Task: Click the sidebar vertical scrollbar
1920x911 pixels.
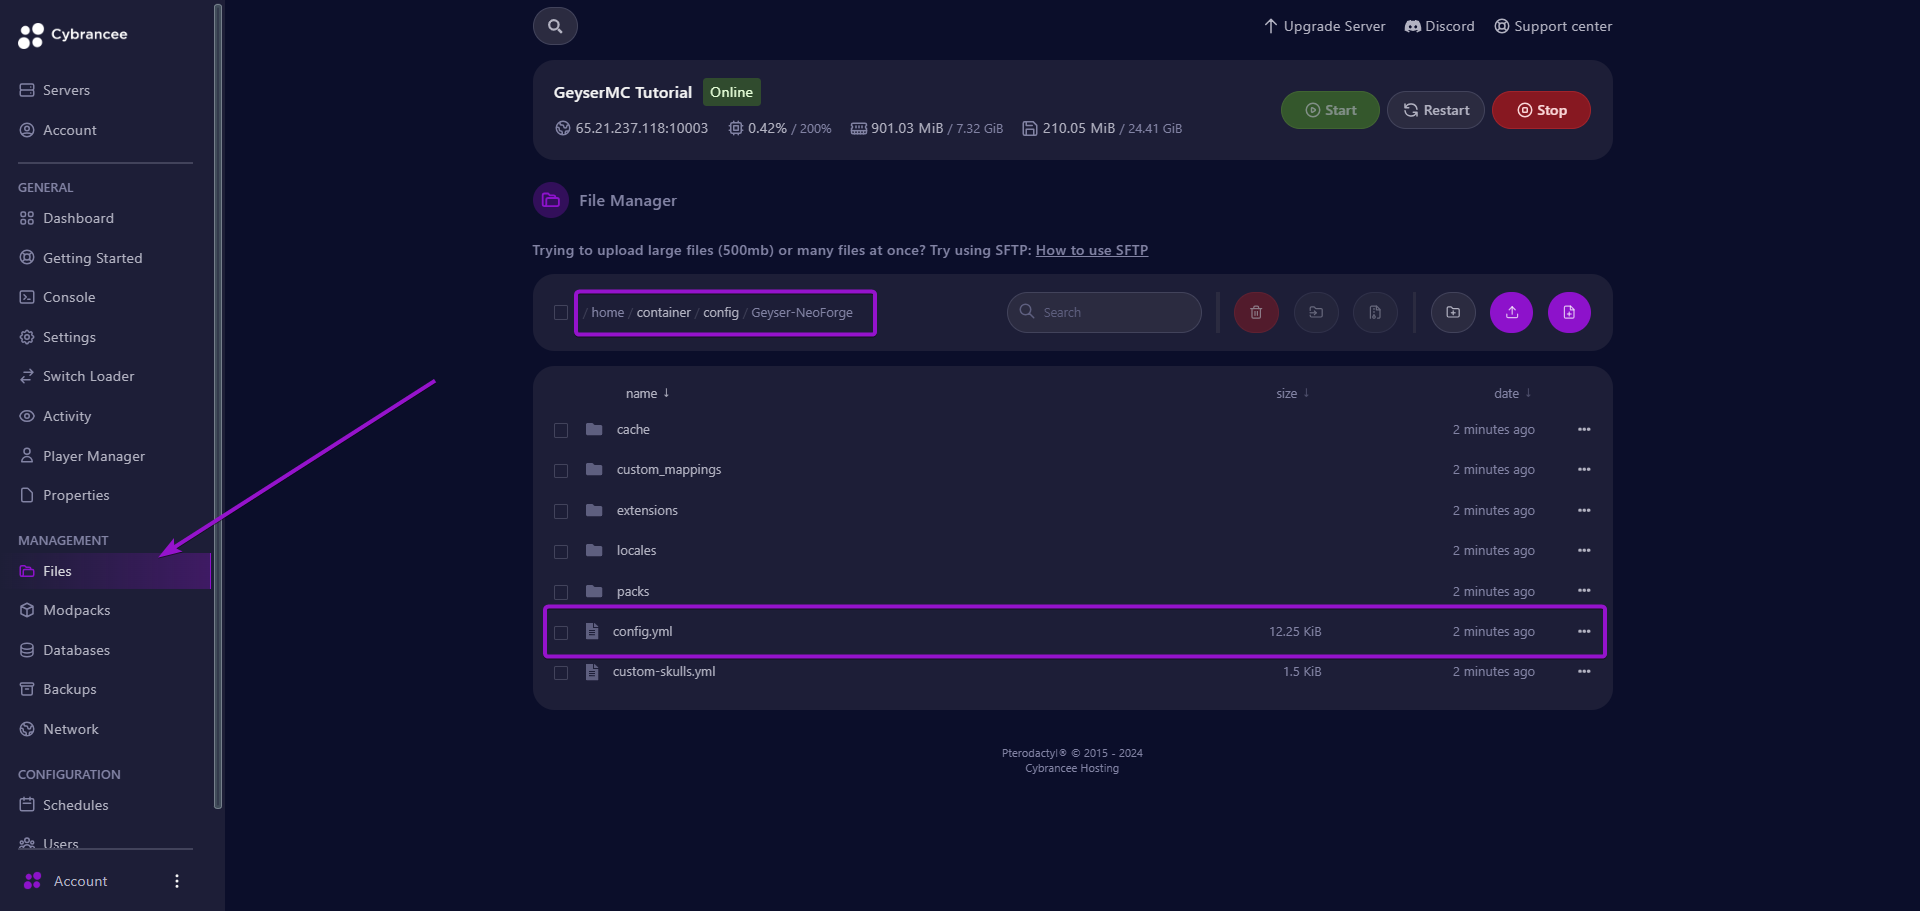Action: [218, 400]
